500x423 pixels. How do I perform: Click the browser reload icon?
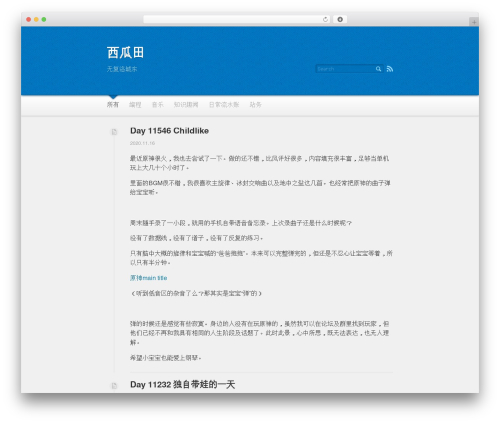click(x=325, y=19)
